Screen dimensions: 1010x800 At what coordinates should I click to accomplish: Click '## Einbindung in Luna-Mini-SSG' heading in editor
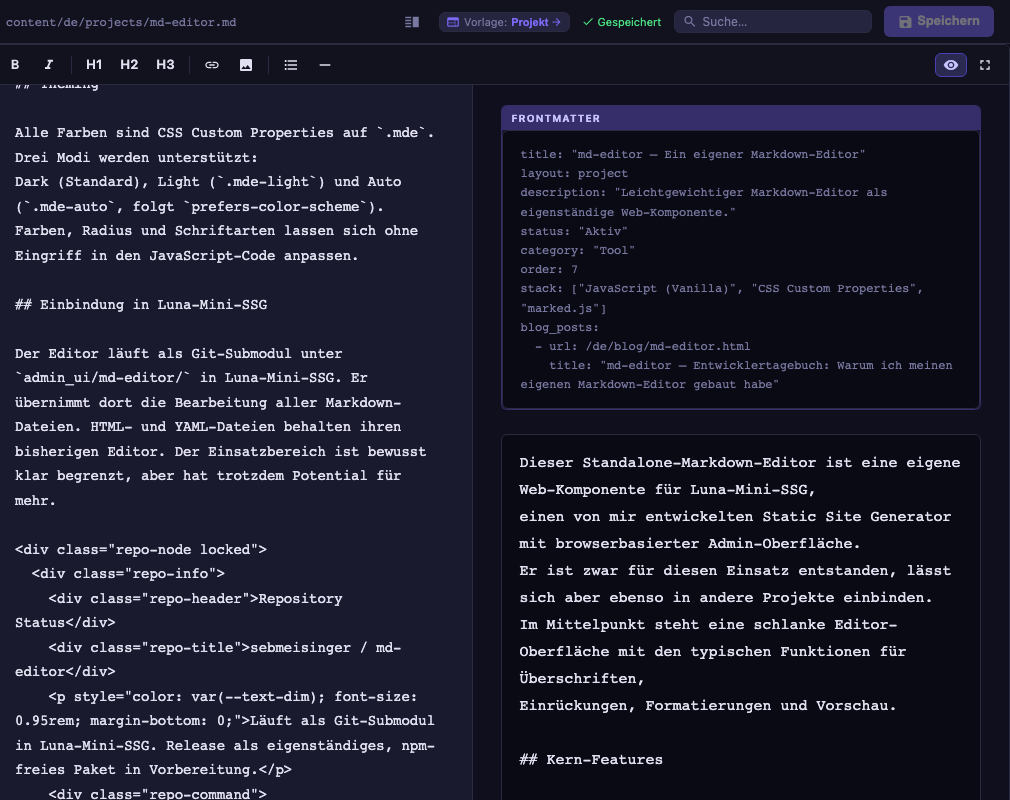pos(141,305)
